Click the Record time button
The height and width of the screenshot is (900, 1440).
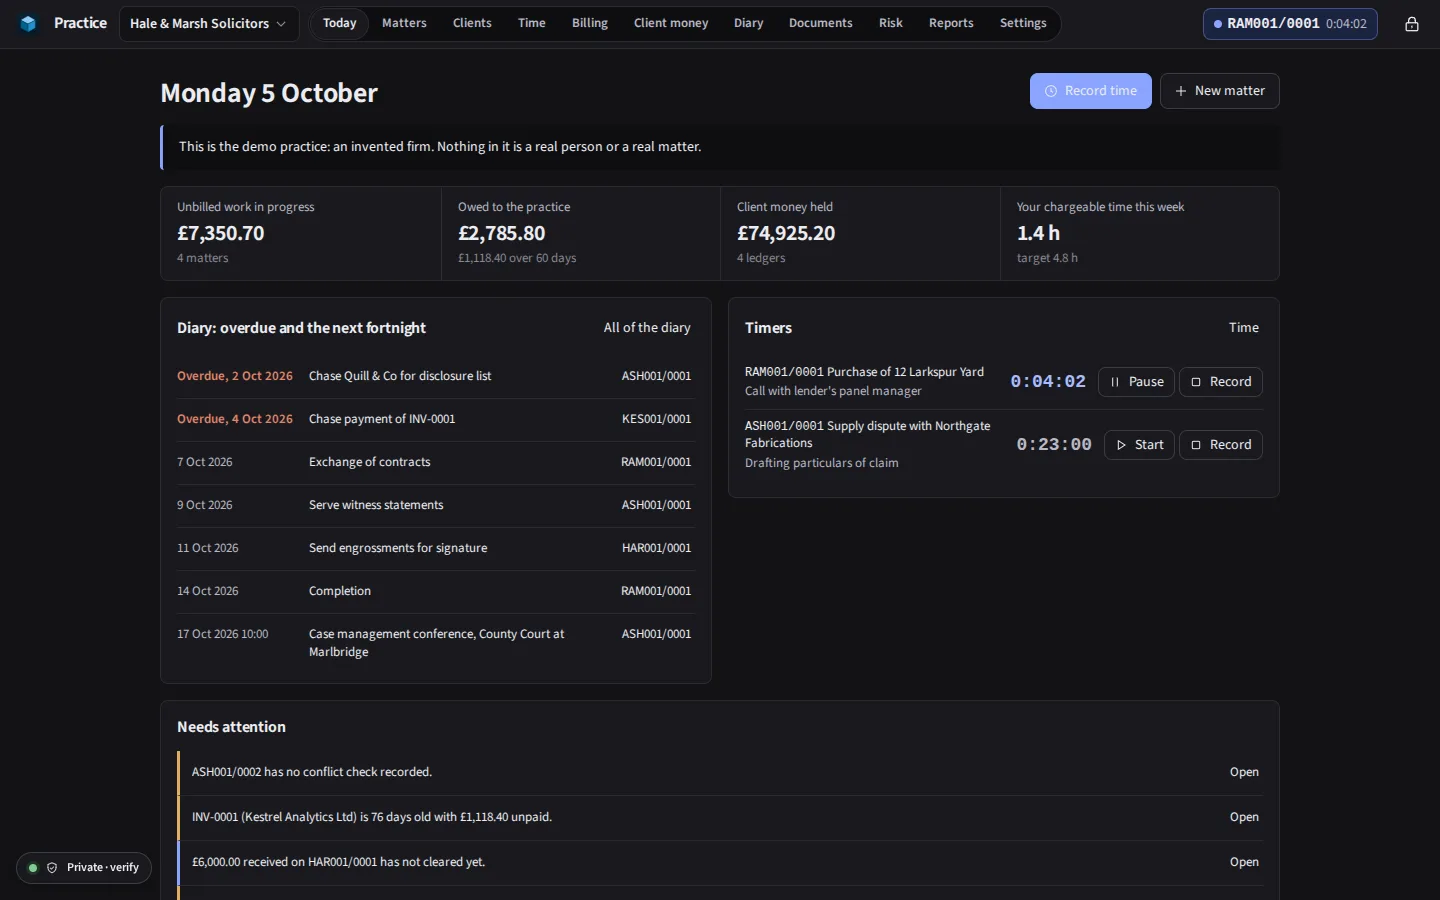(x=1091, y=91)
